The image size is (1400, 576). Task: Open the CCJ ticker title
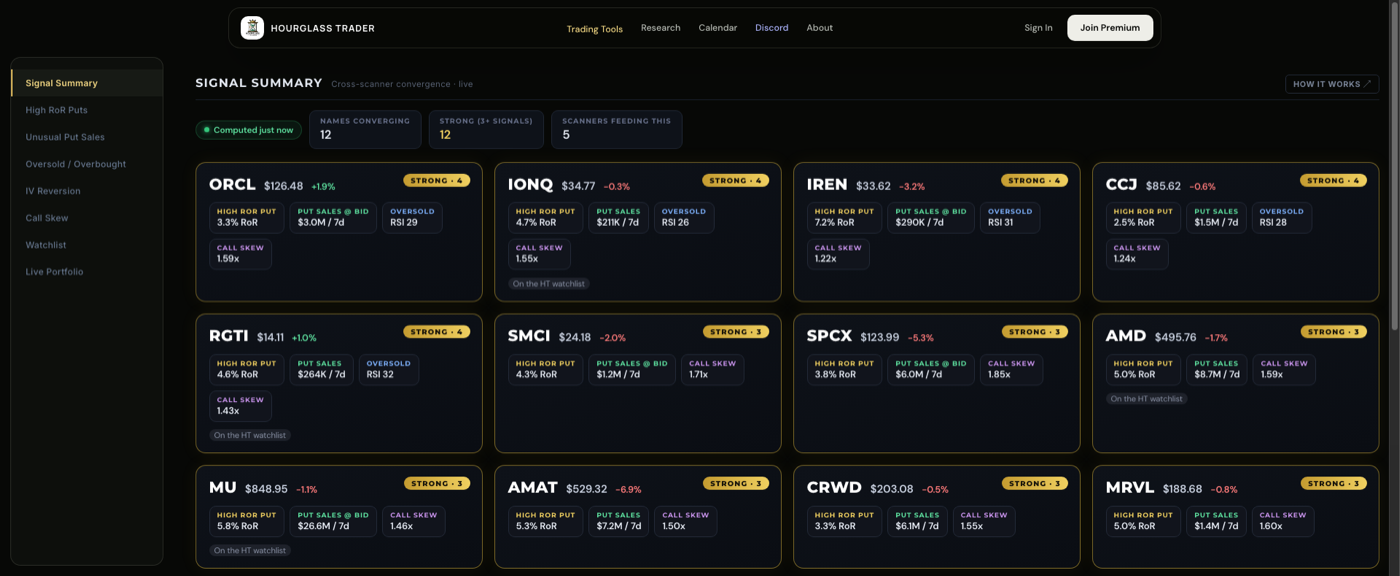[x=1121, y=185]
